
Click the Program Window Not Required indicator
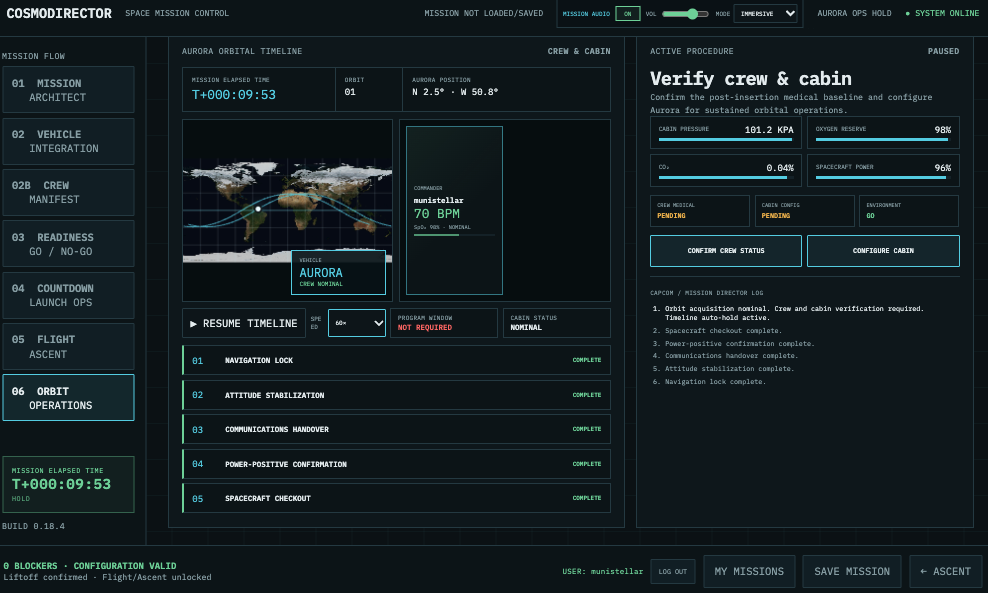tap(444, 323)
